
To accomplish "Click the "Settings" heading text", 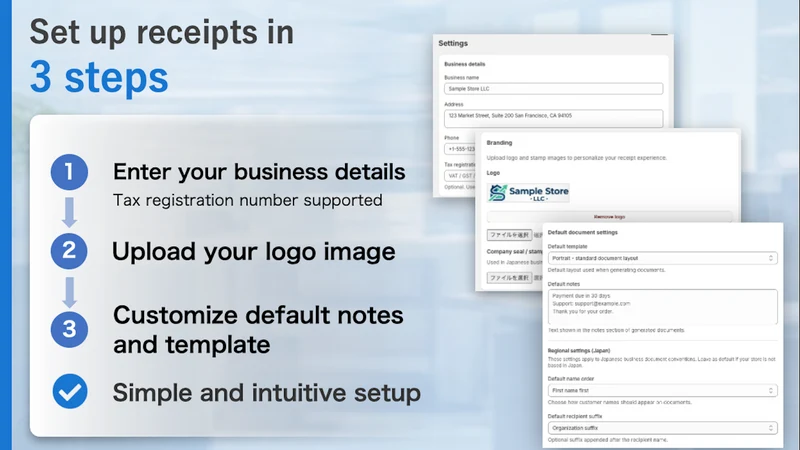I will click(453, 43).
